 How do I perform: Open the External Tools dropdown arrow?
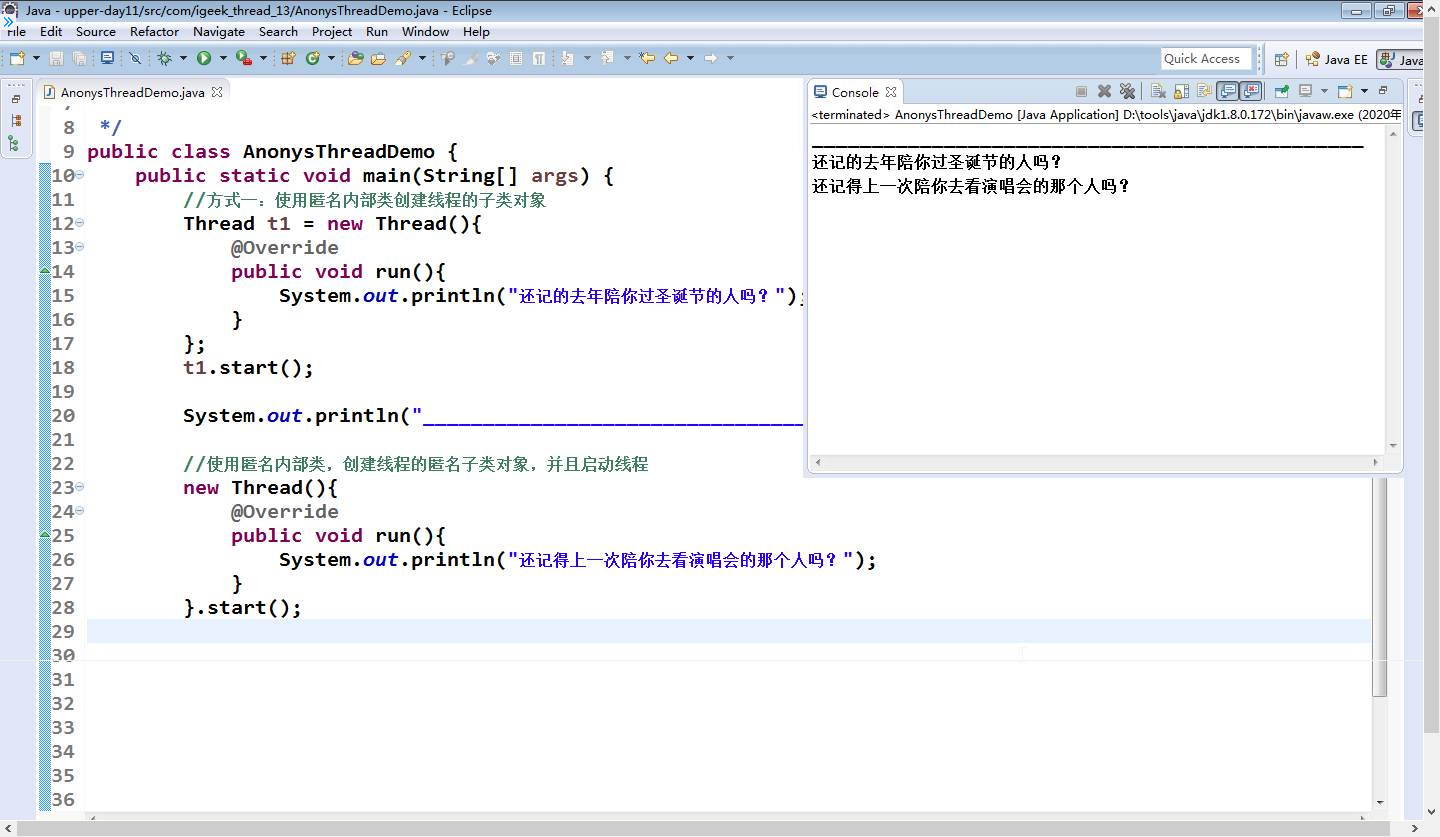pos(263,58)
